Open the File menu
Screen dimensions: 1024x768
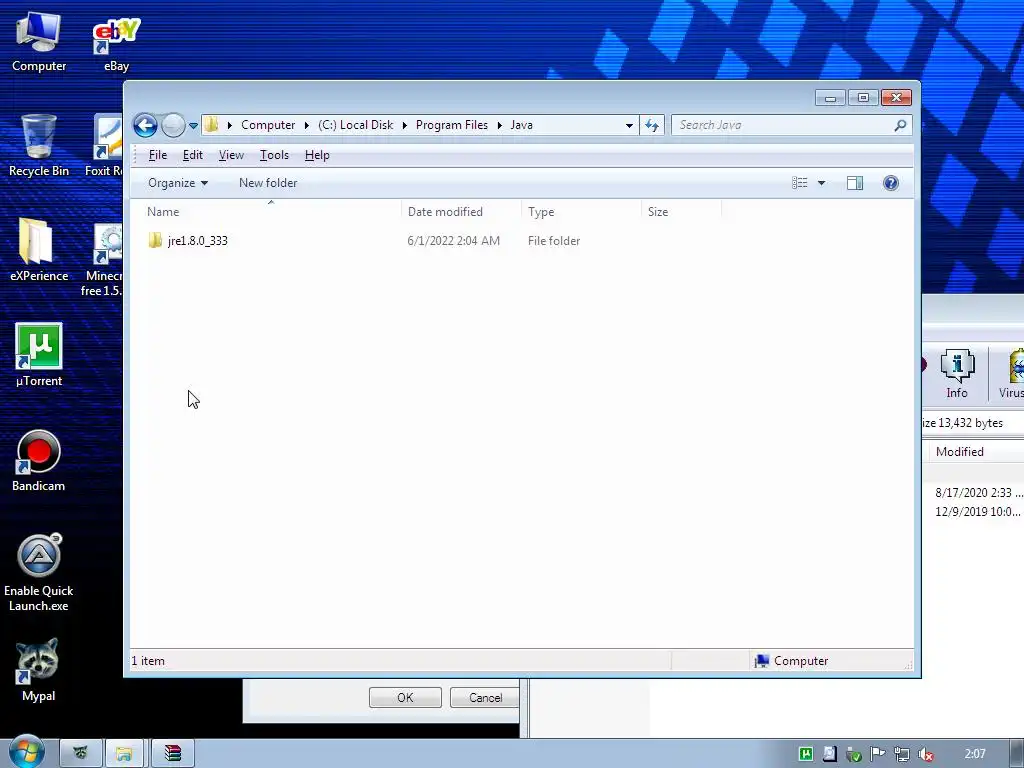click(x=157, y=155)
